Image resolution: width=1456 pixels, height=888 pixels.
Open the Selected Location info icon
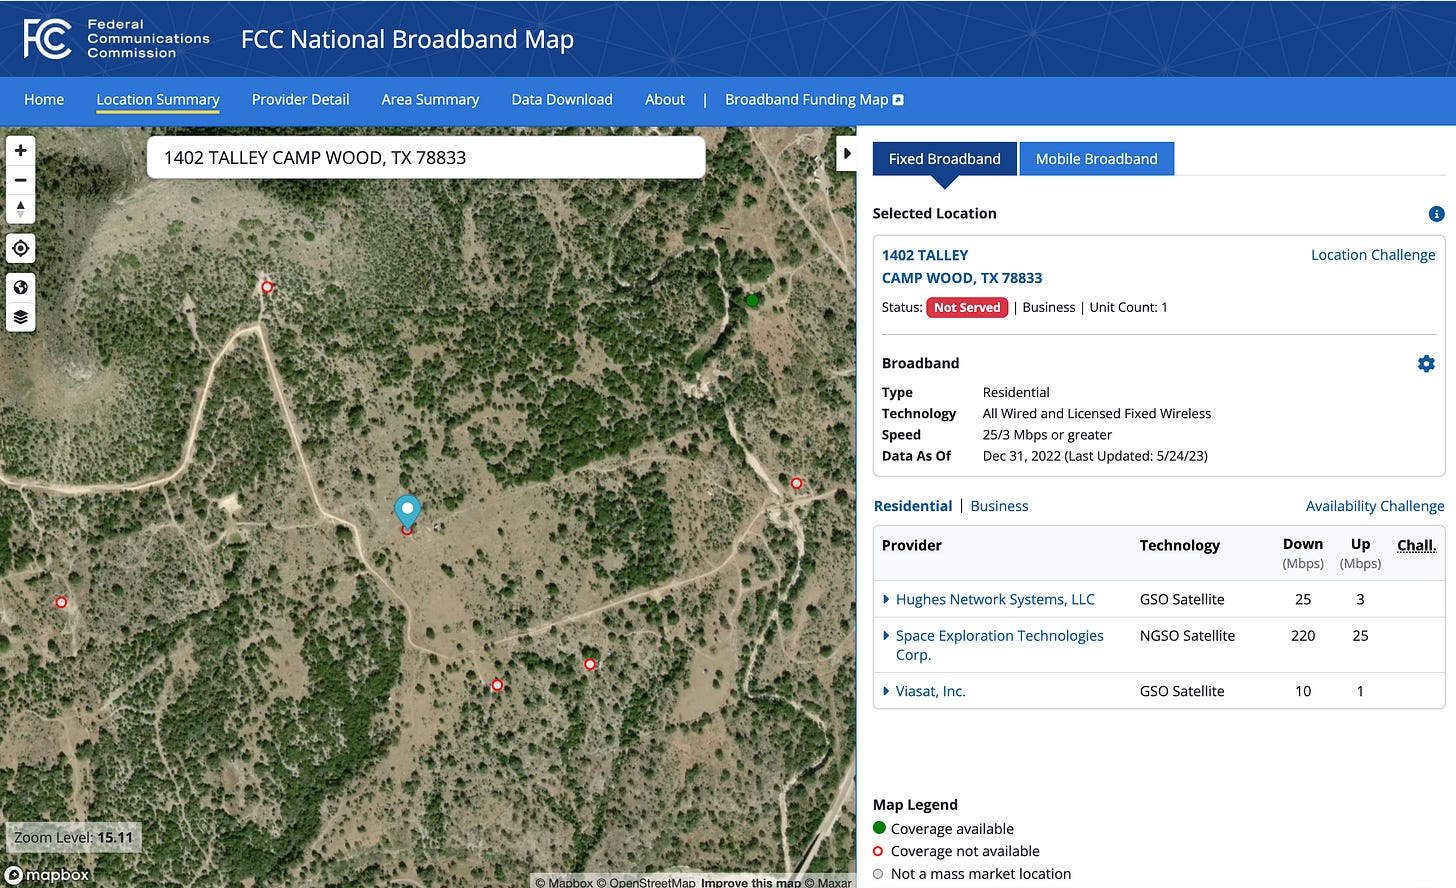1436,214
